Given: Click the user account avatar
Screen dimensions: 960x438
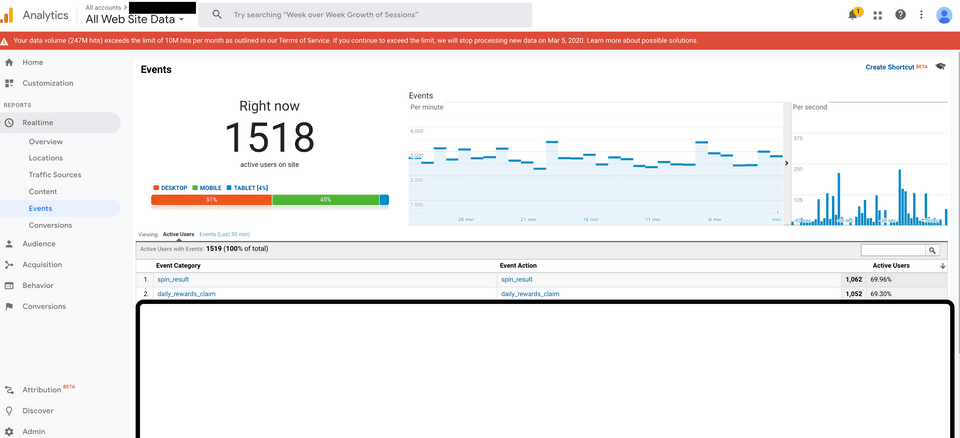Looking at the screenshot, I should click(944, 15).
